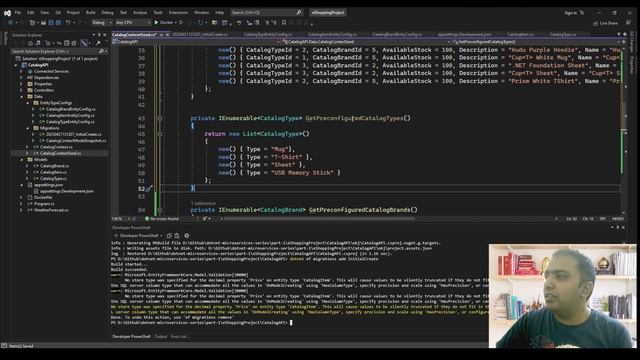
Task: Switch to the CatalogType.cs editor tab
Action: pos(563,35)
